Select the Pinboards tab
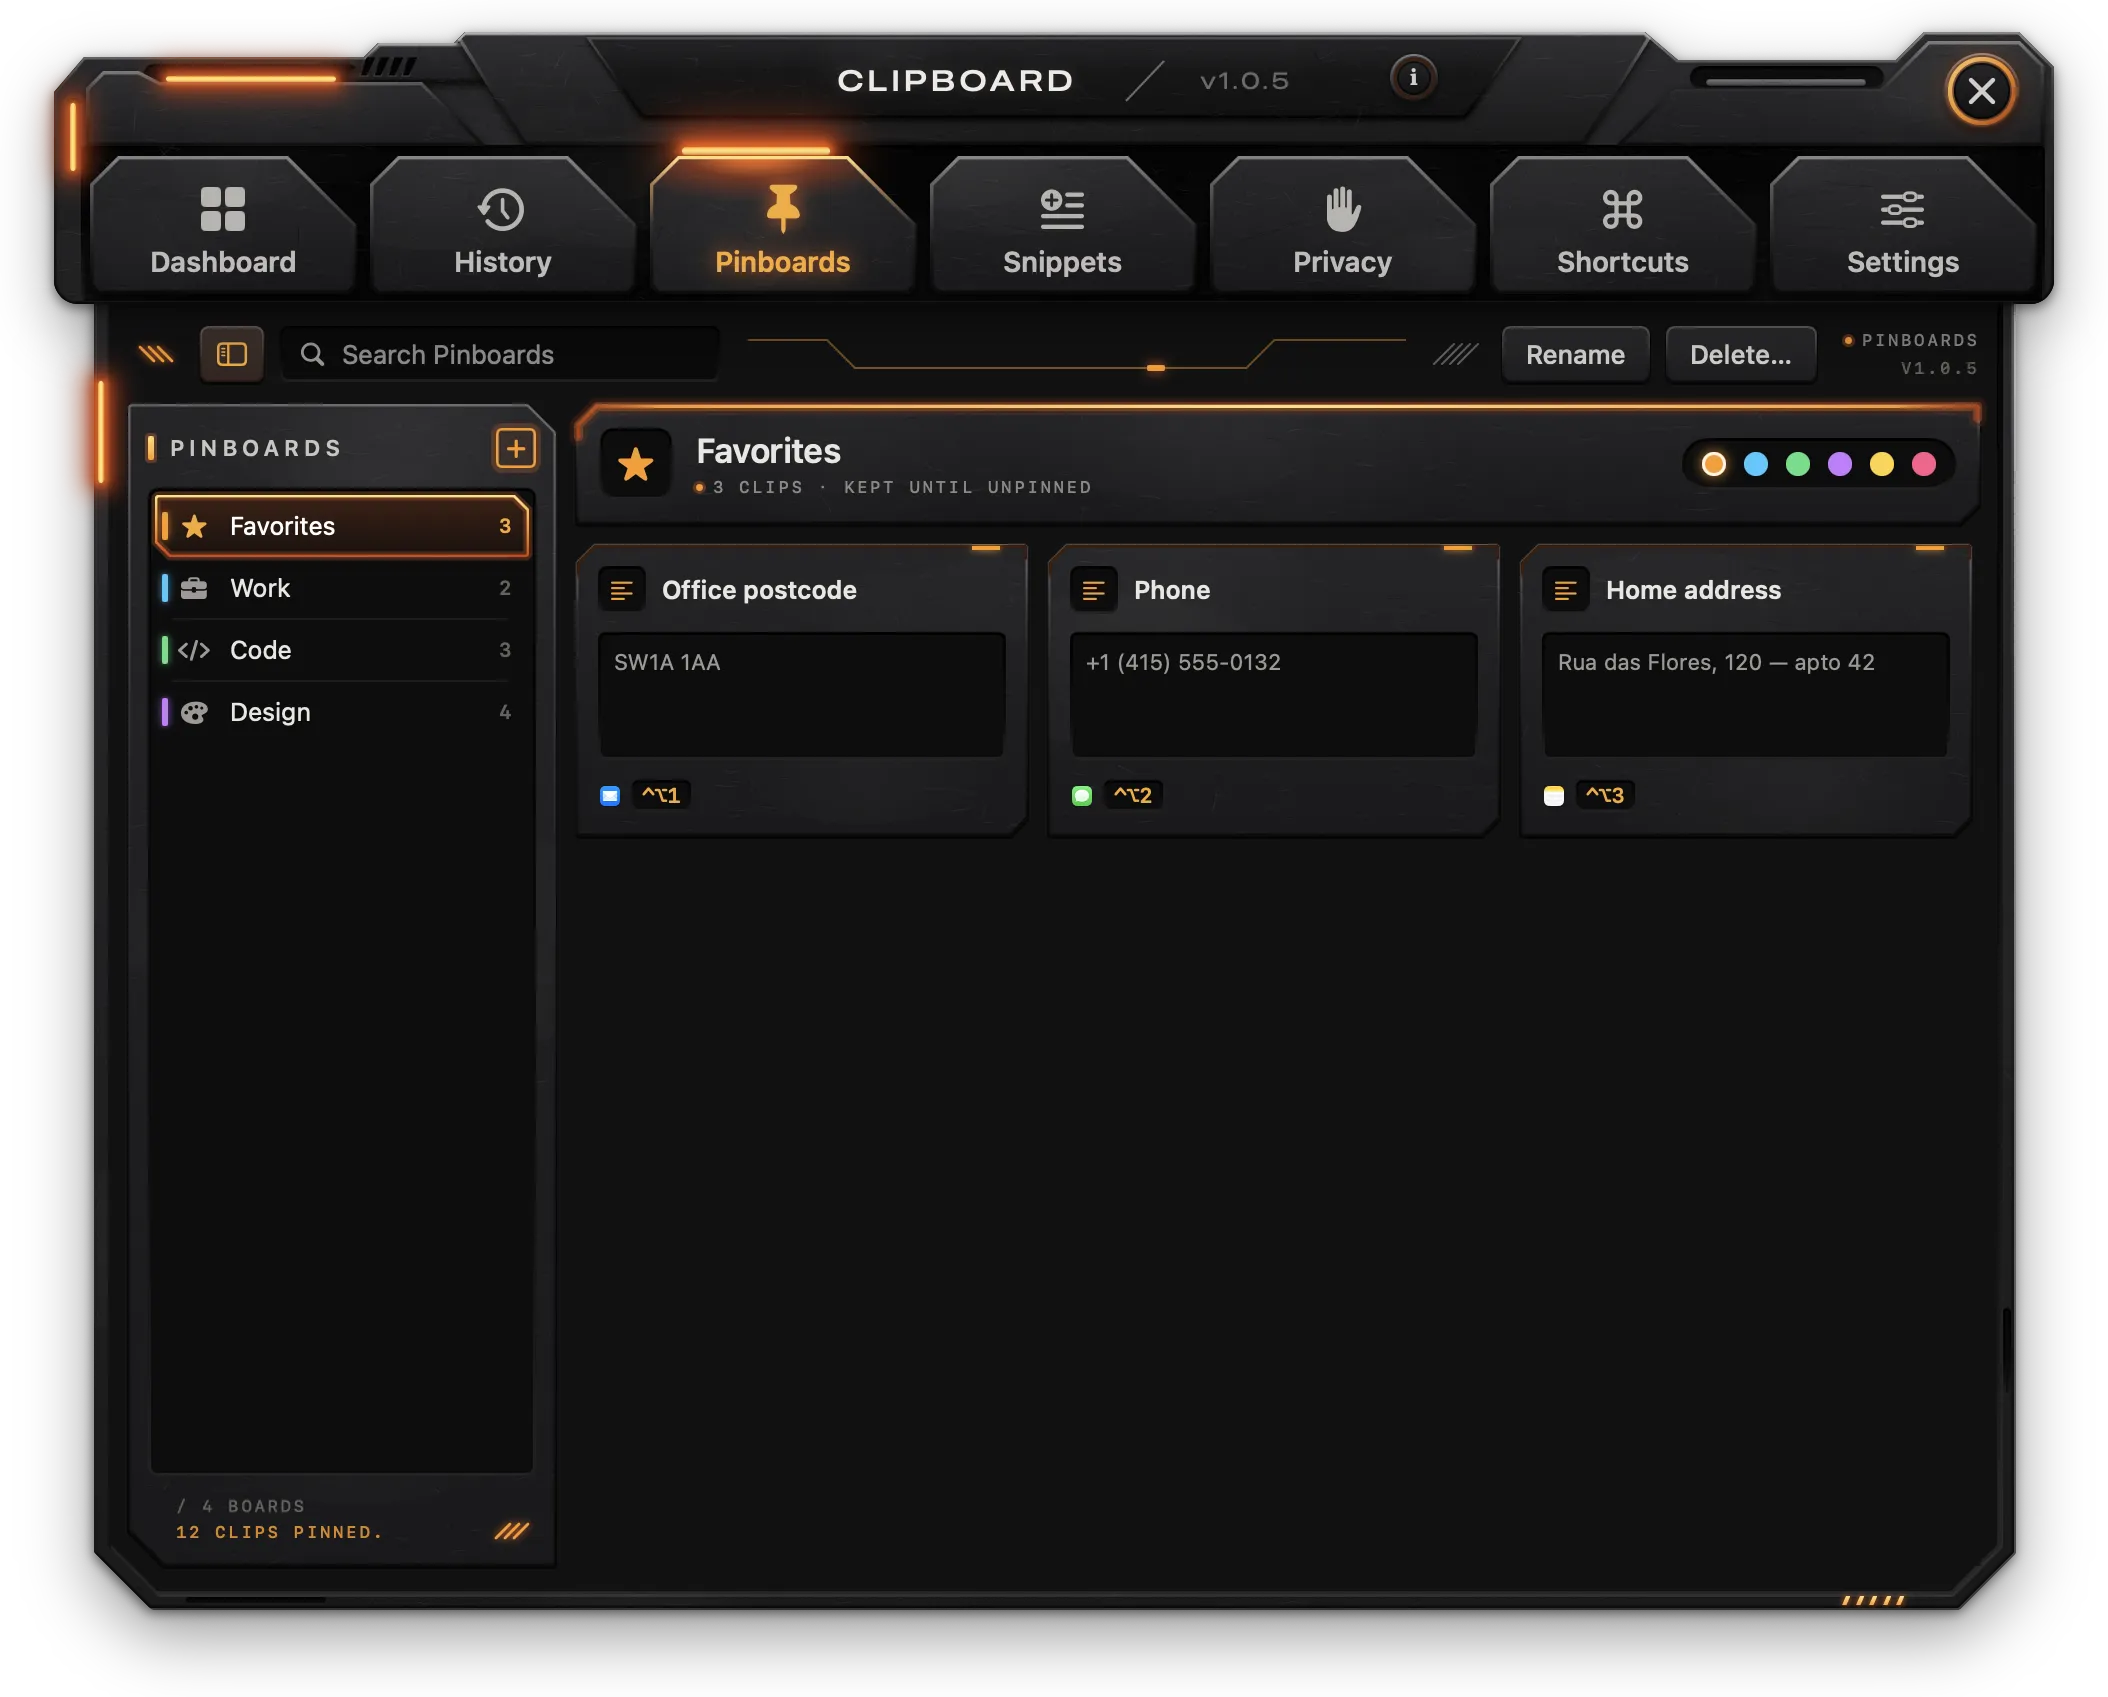Viewport: 2108px width, 1697px height. pos(783,226)
